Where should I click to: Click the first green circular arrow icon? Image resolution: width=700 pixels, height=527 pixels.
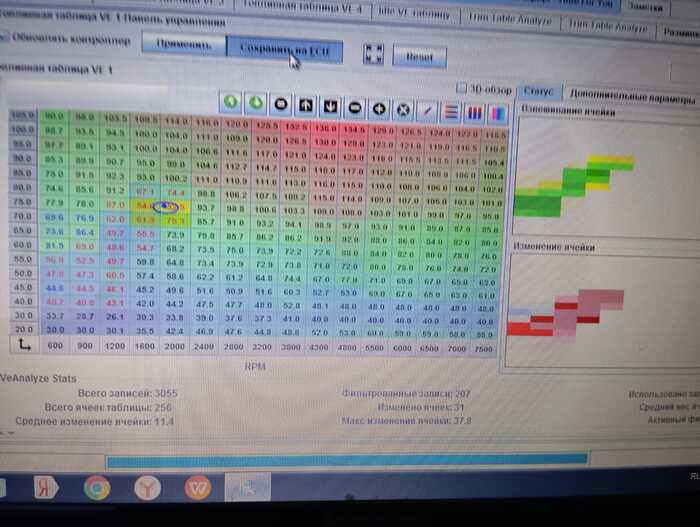[230, 102]
